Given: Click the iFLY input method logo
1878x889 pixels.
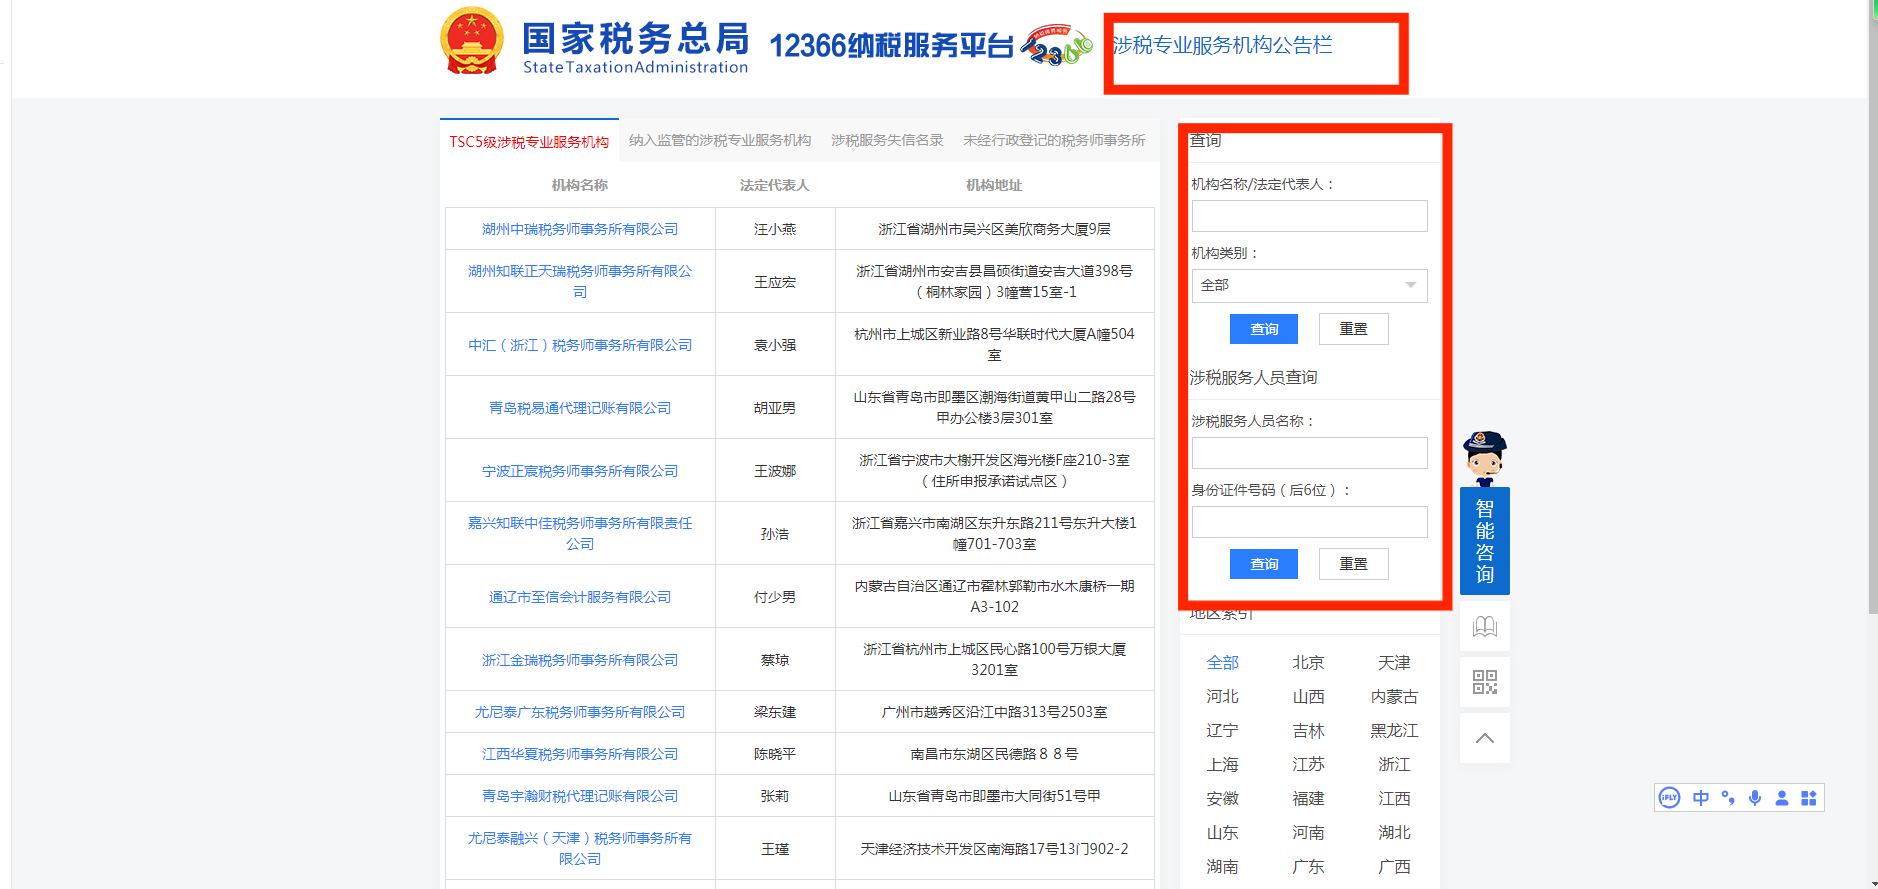Looking at the screenshot, I should [1669, 798].
